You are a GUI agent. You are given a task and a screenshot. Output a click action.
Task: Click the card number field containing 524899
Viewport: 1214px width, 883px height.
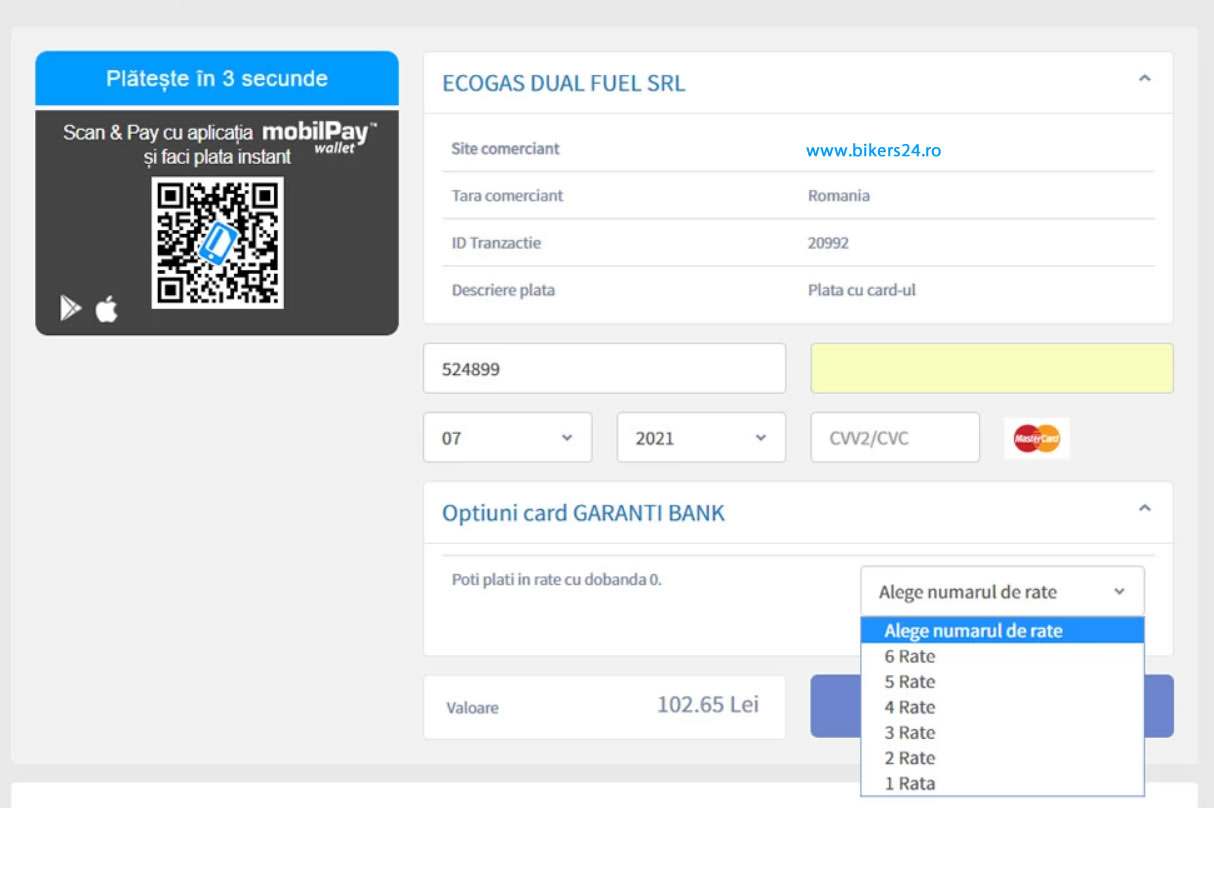605,369
